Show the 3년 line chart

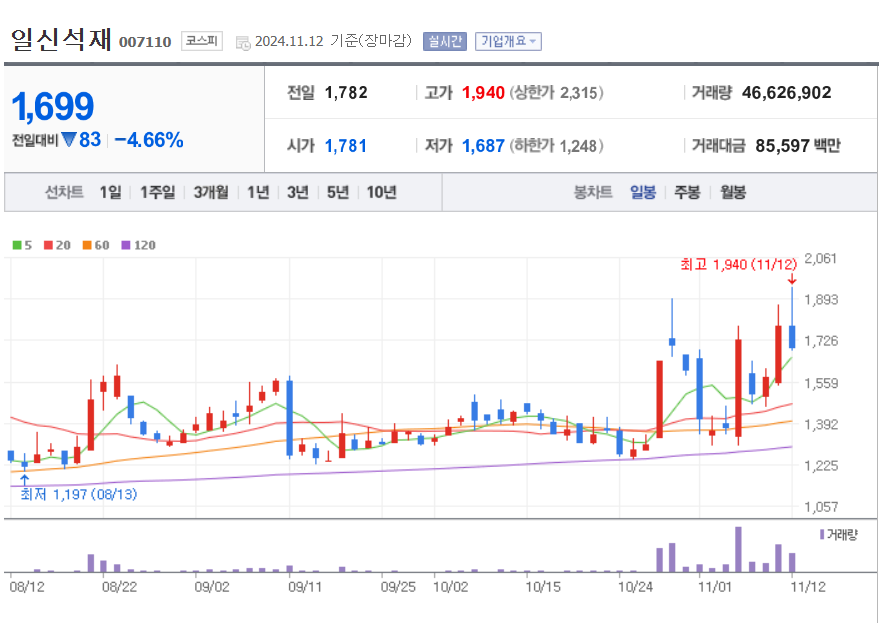pyautogui.click(x=298, y=192)
